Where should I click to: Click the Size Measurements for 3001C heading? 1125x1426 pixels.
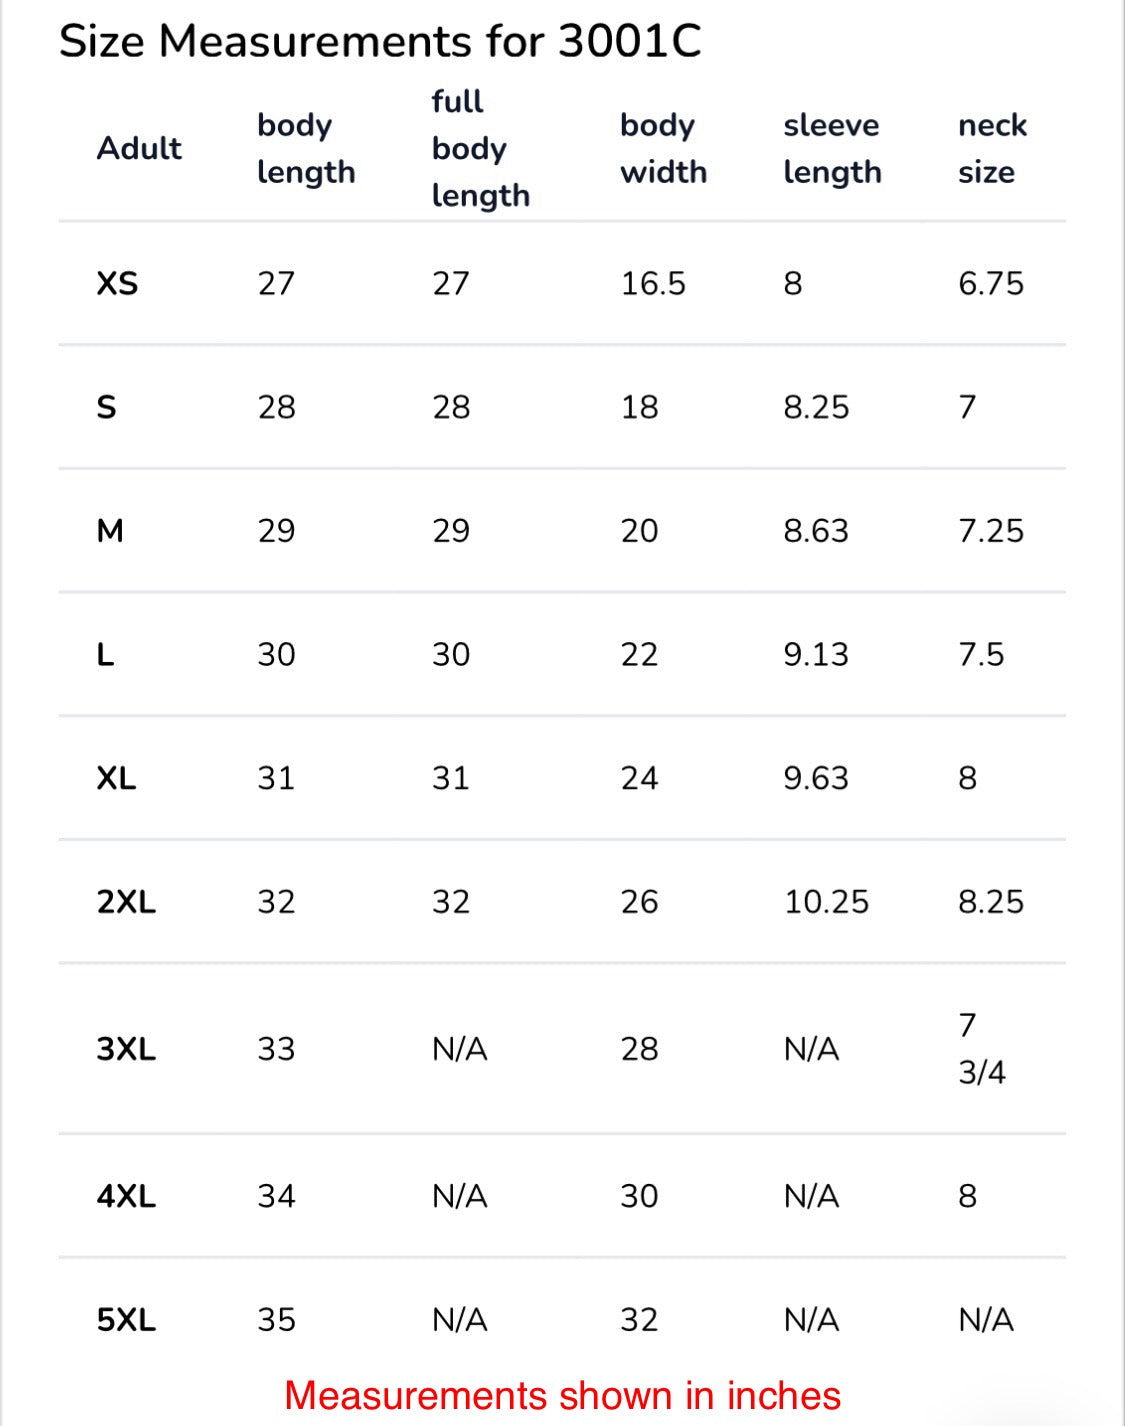click(x=380, y=42)
